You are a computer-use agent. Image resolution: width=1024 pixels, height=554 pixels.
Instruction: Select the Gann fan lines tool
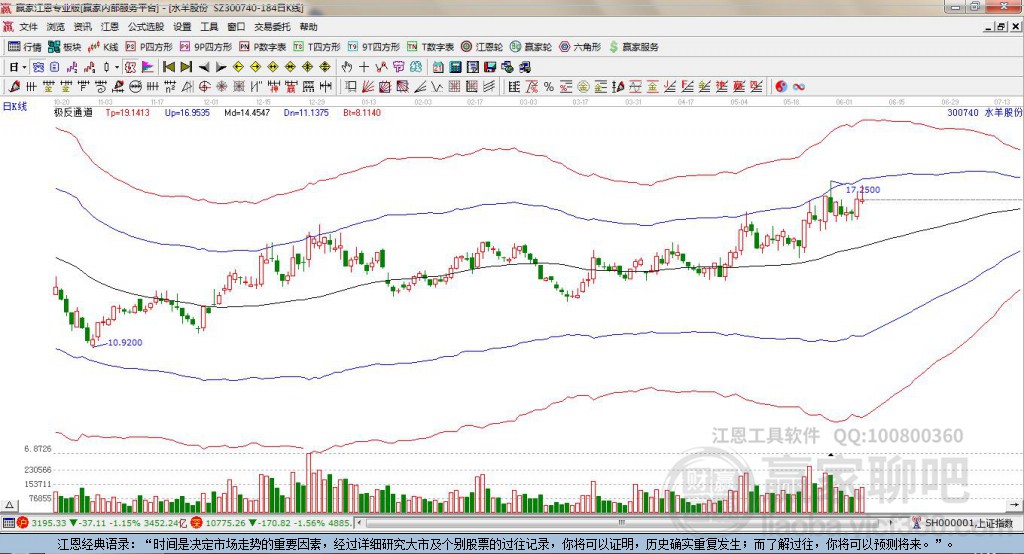(367, 86)
